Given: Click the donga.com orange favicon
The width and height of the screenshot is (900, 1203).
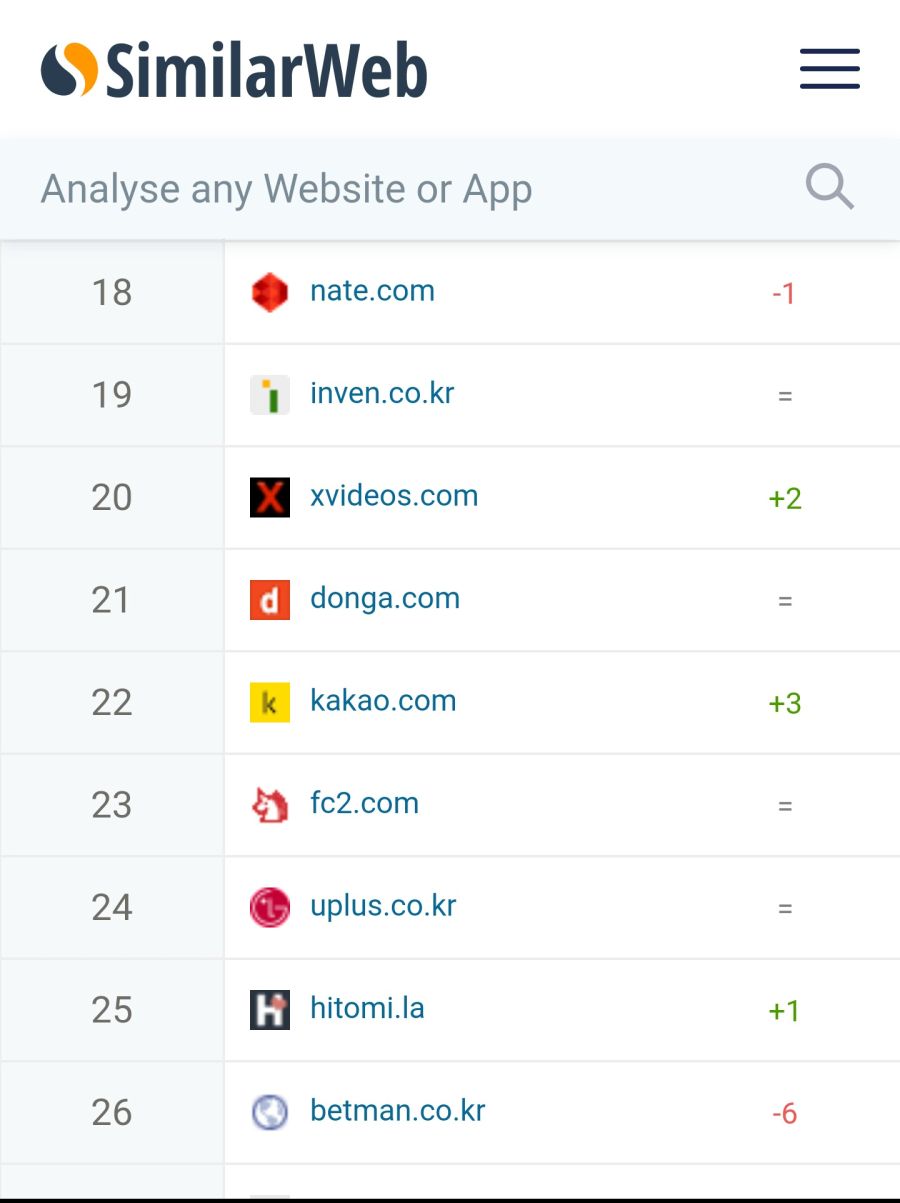Looking at the screenshot, I should pyautogui.click(x=269, y=600).
